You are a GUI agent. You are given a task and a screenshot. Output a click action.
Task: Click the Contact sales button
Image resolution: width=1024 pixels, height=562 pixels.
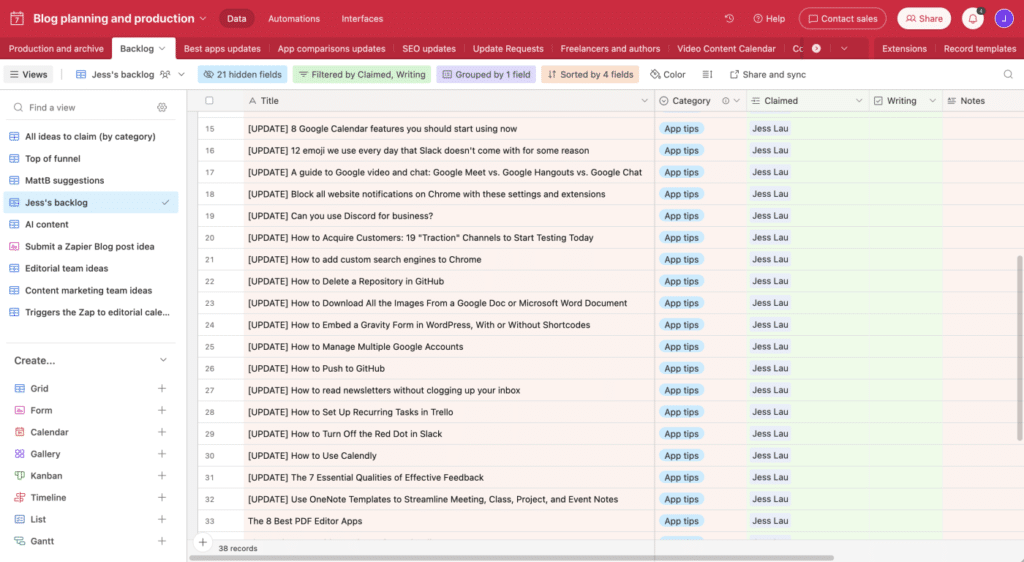(x=842, y=18)
